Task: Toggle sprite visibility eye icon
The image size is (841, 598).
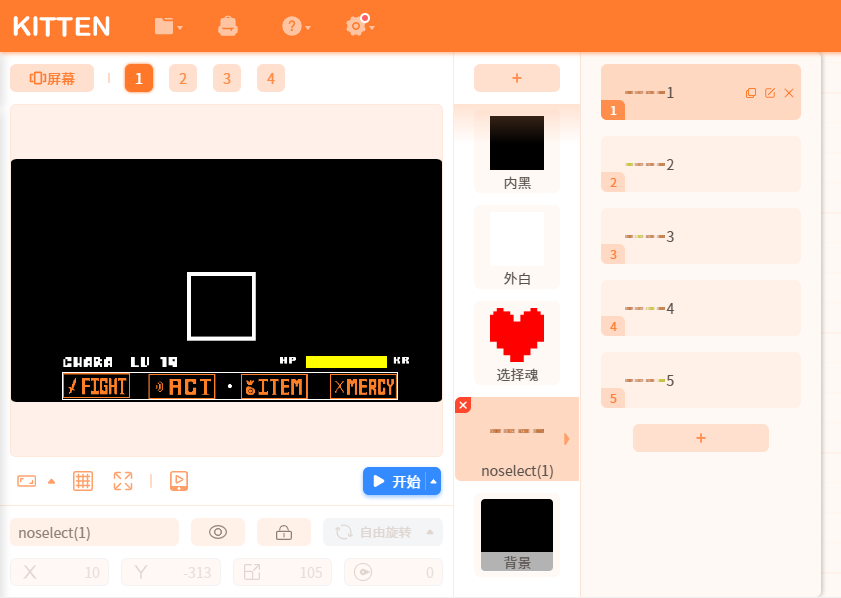Action: (218, 532)
